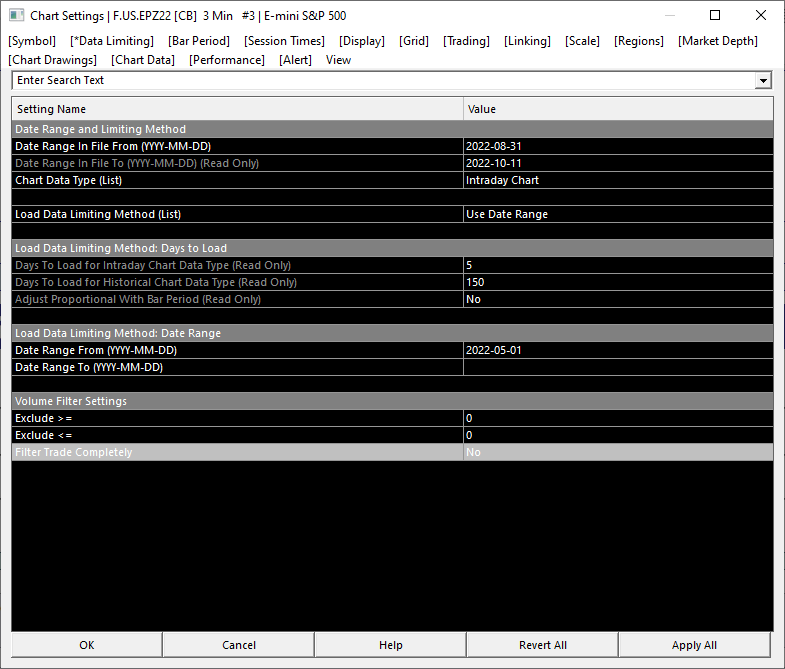Click the Setting Name column header
This screenshot has width=785, height=669.
237,109
